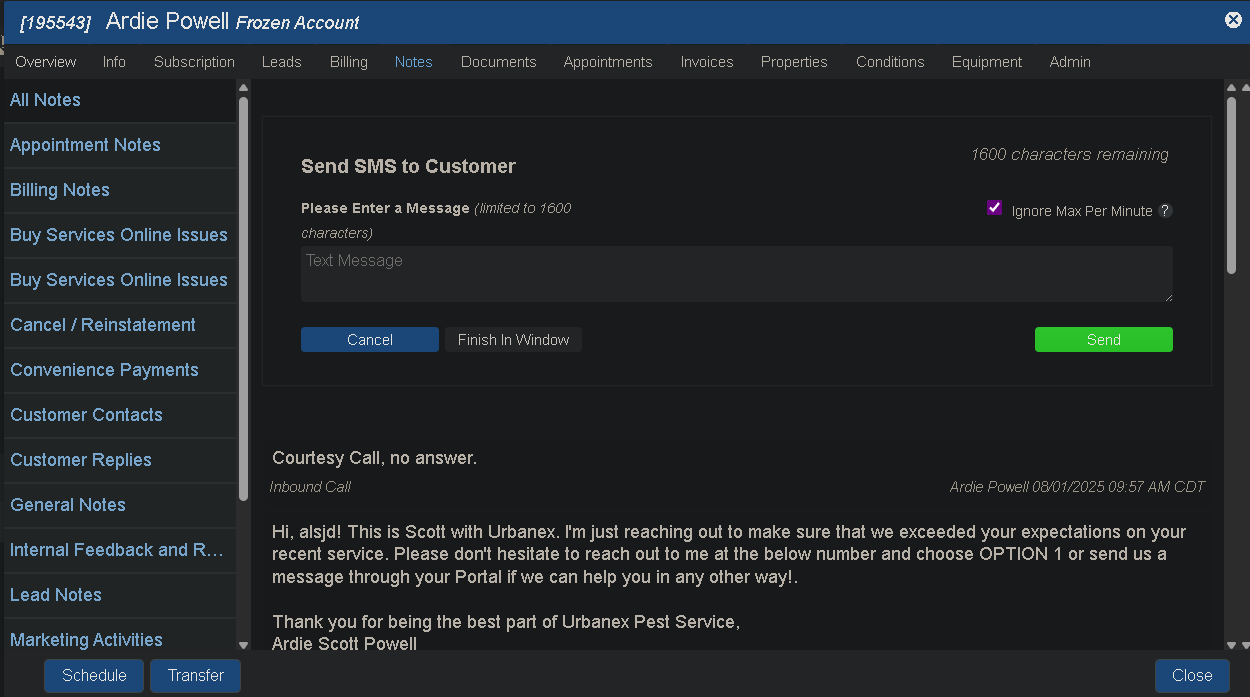Click the Schedule button
The width and height of the screenshot is (1250, 697).
point(94,675)
